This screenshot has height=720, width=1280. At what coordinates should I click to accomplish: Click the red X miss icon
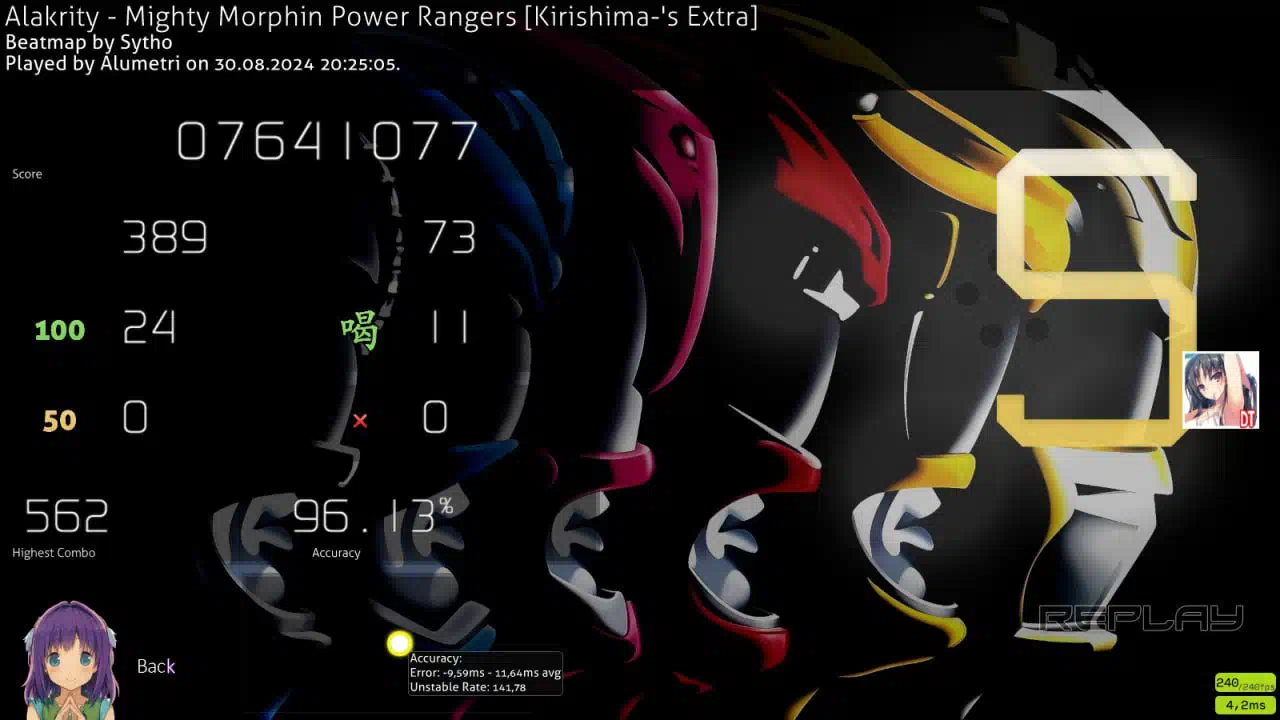[x=360, y=421]
